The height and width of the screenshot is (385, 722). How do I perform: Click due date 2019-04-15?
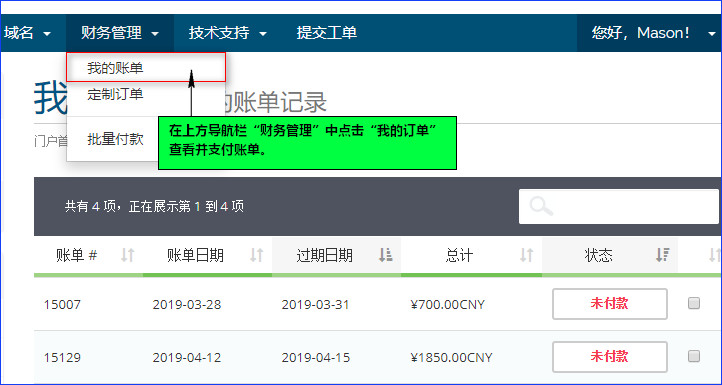coord(315,358)
